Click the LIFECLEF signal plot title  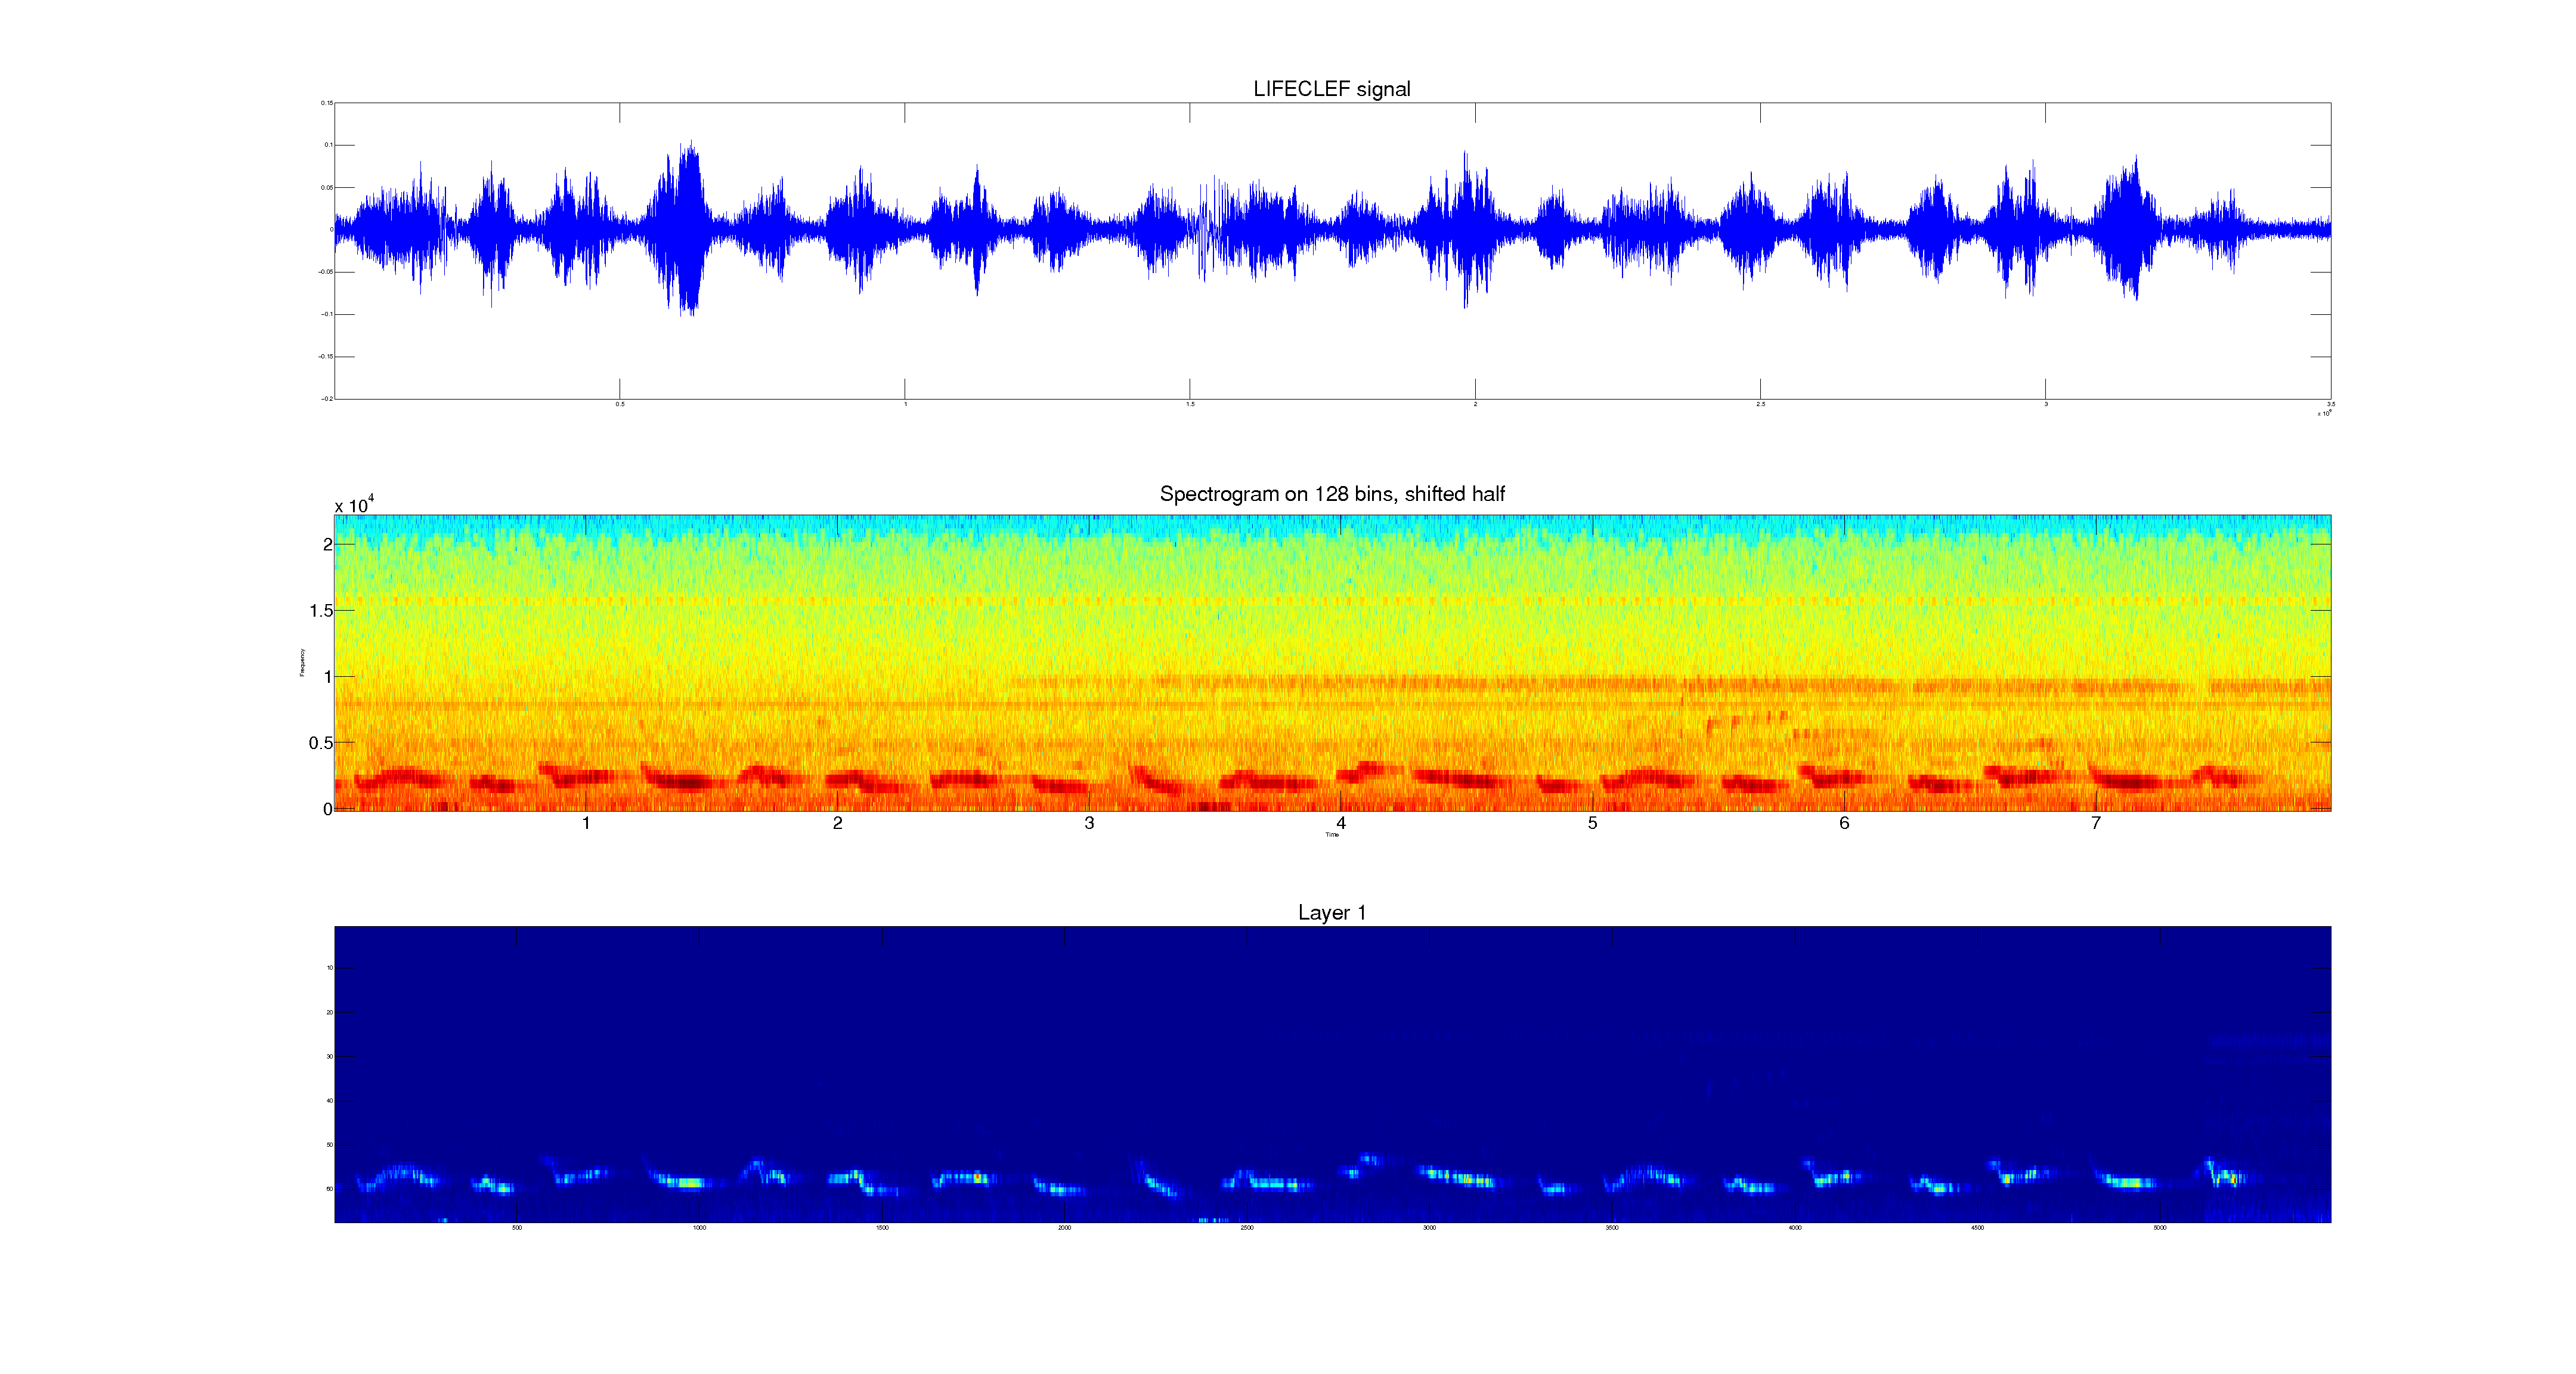coord(1331,89)
